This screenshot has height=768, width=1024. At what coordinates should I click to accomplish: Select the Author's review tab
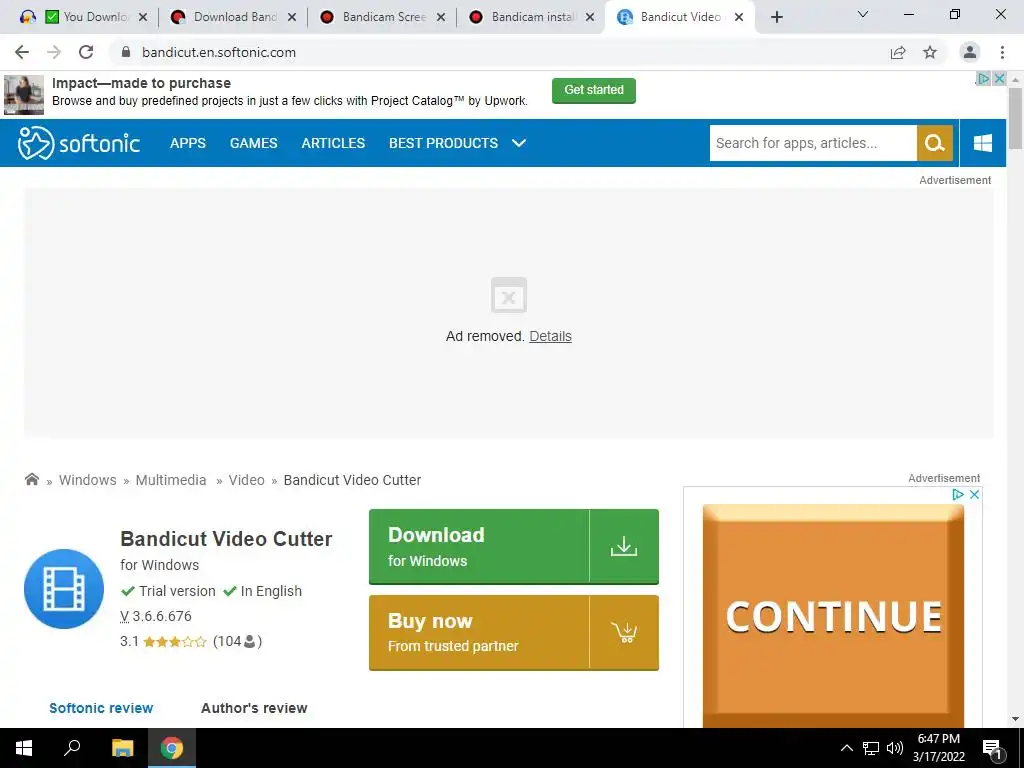(x=254, y=708)
